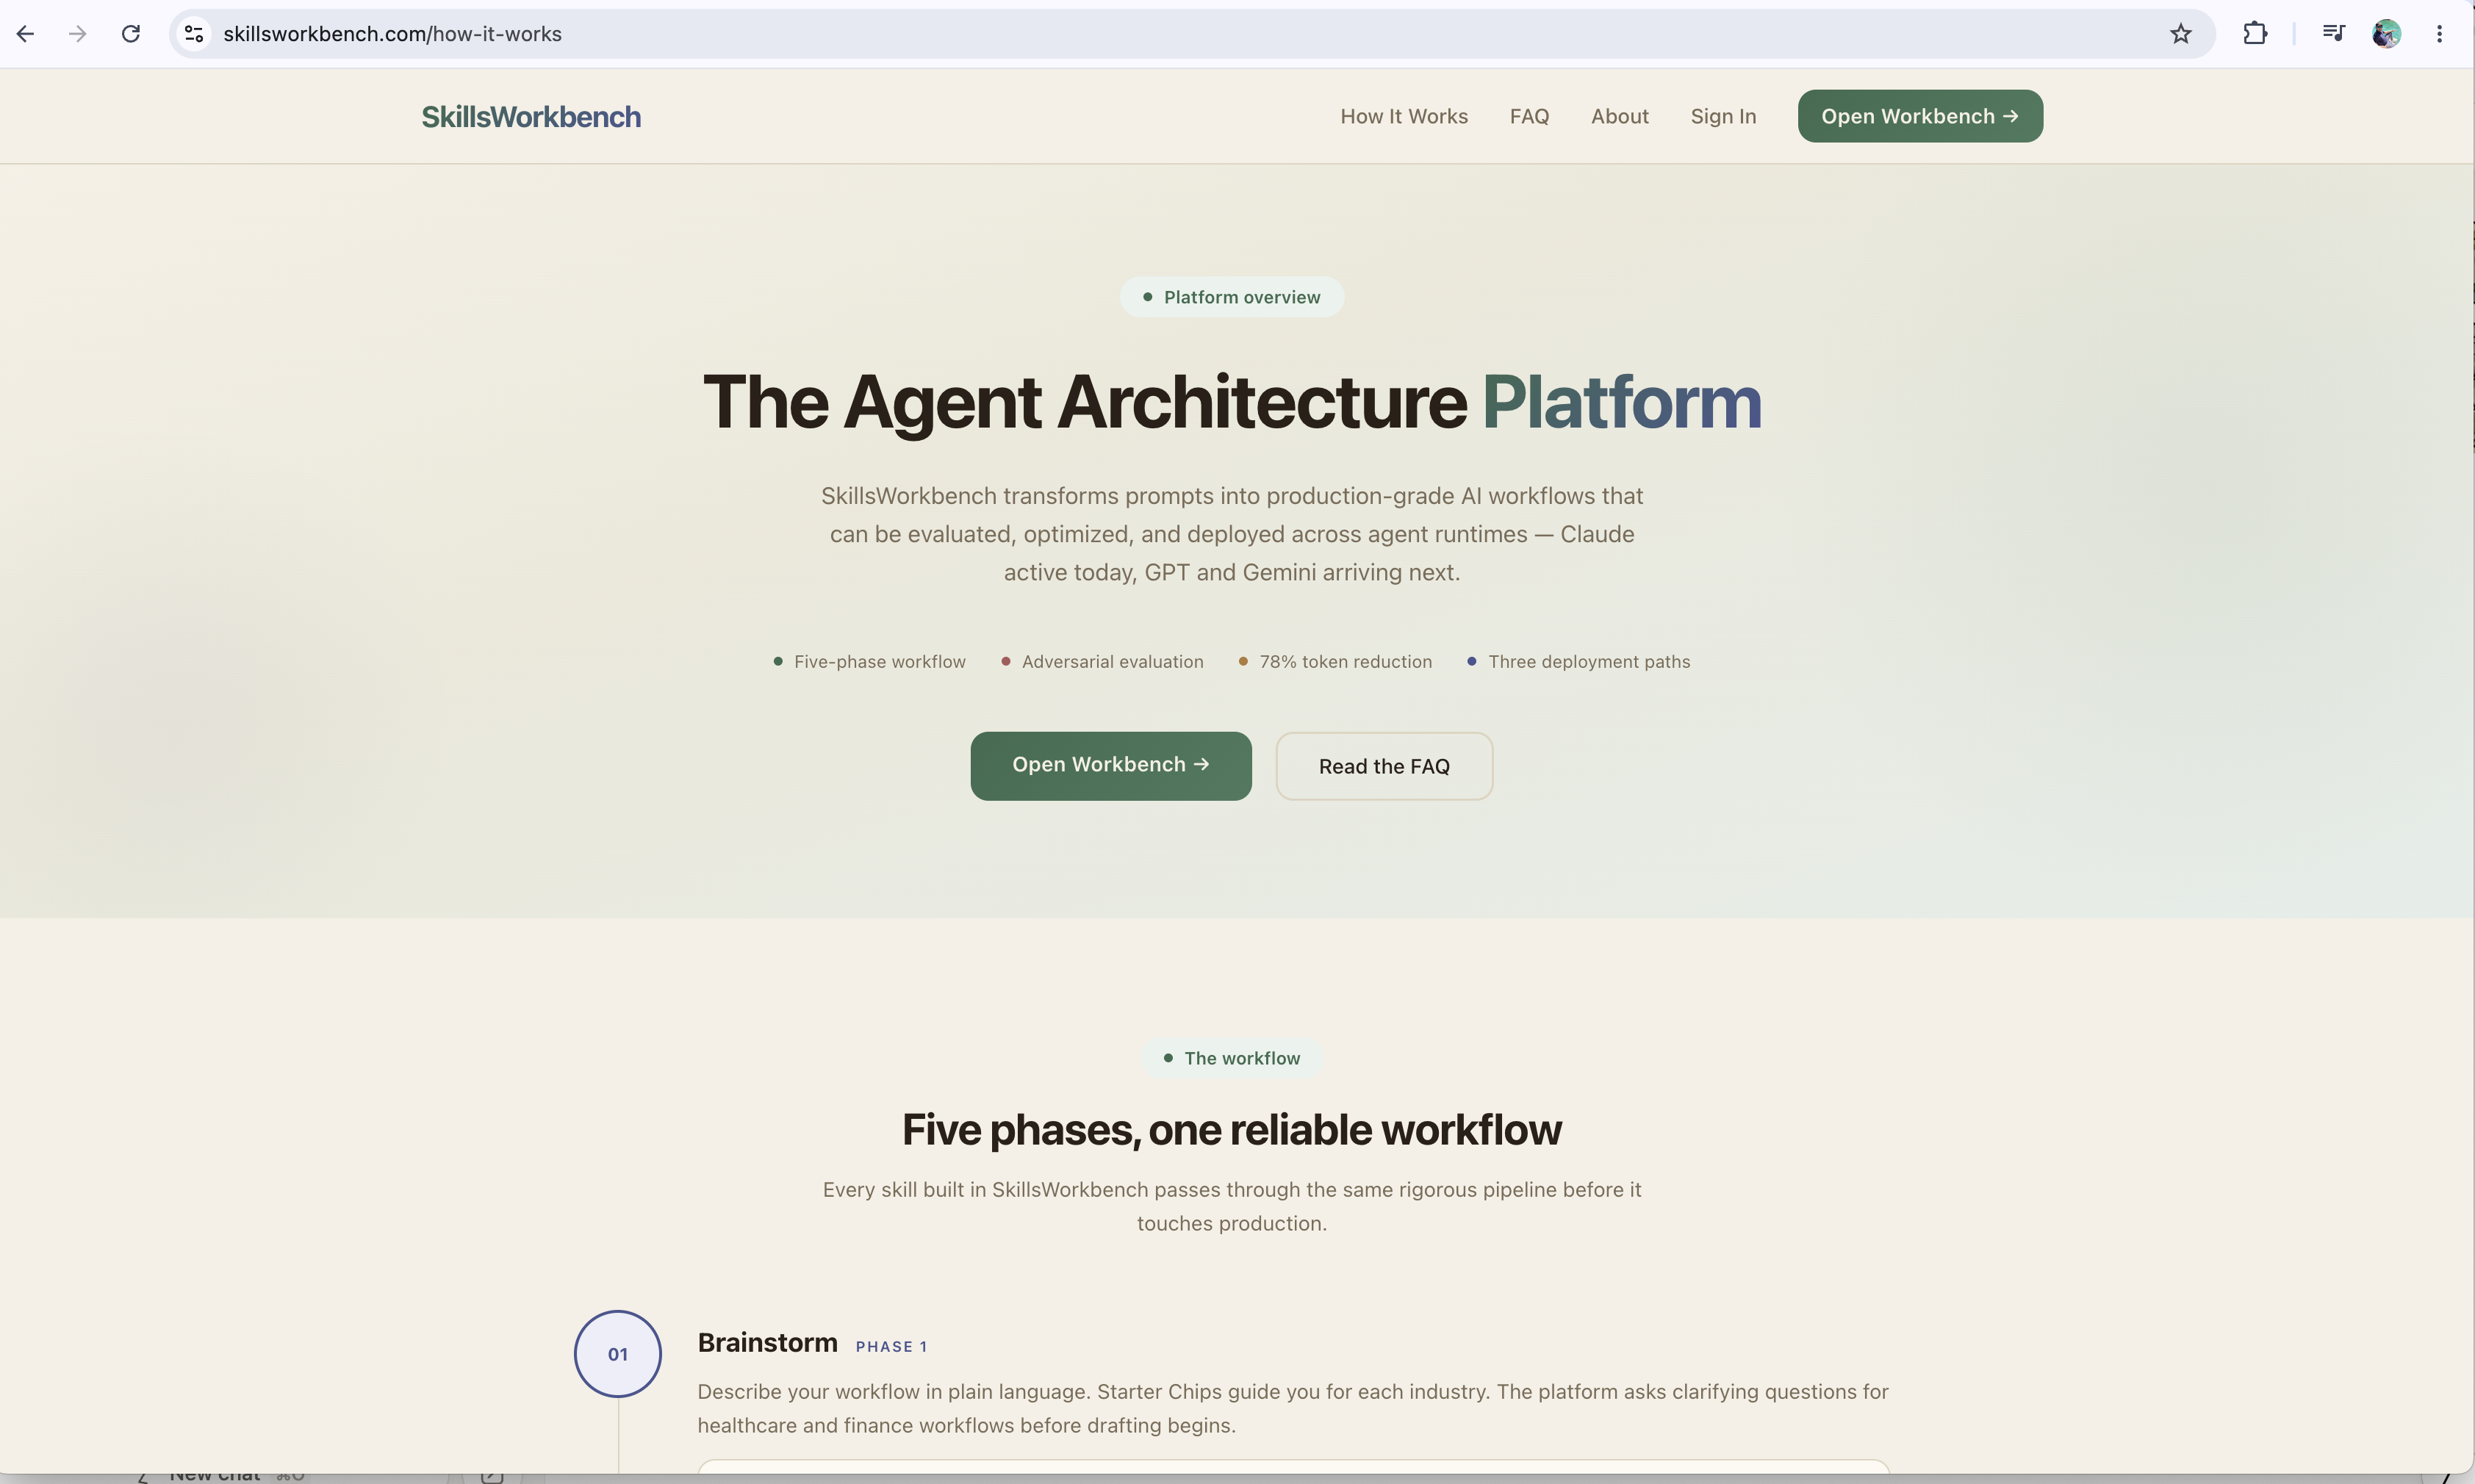
Task: Bookmark this page with the star icon
Action: point(2181,34)
